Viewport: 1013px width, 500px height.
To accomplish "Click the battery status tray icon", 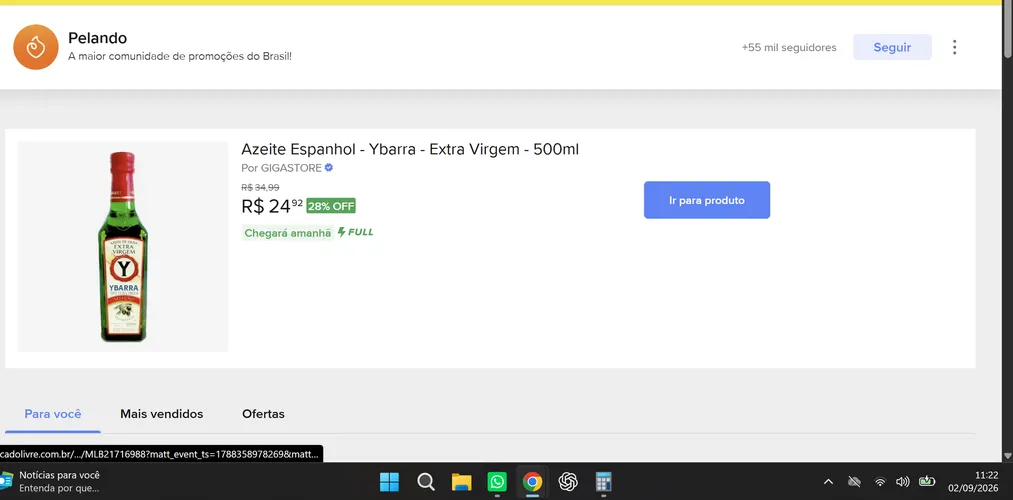I will [927, 481].
